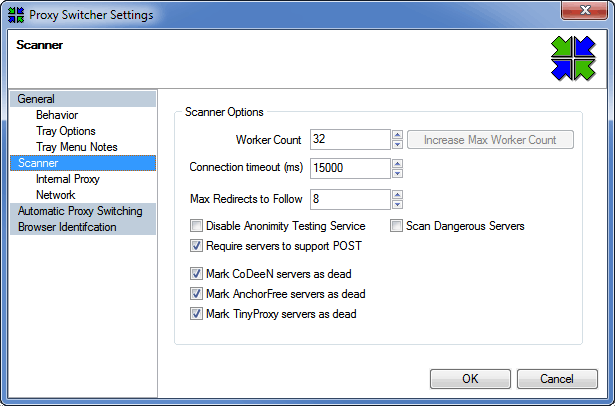Check Scan Dangerous Servers option

tap(396, 226)
